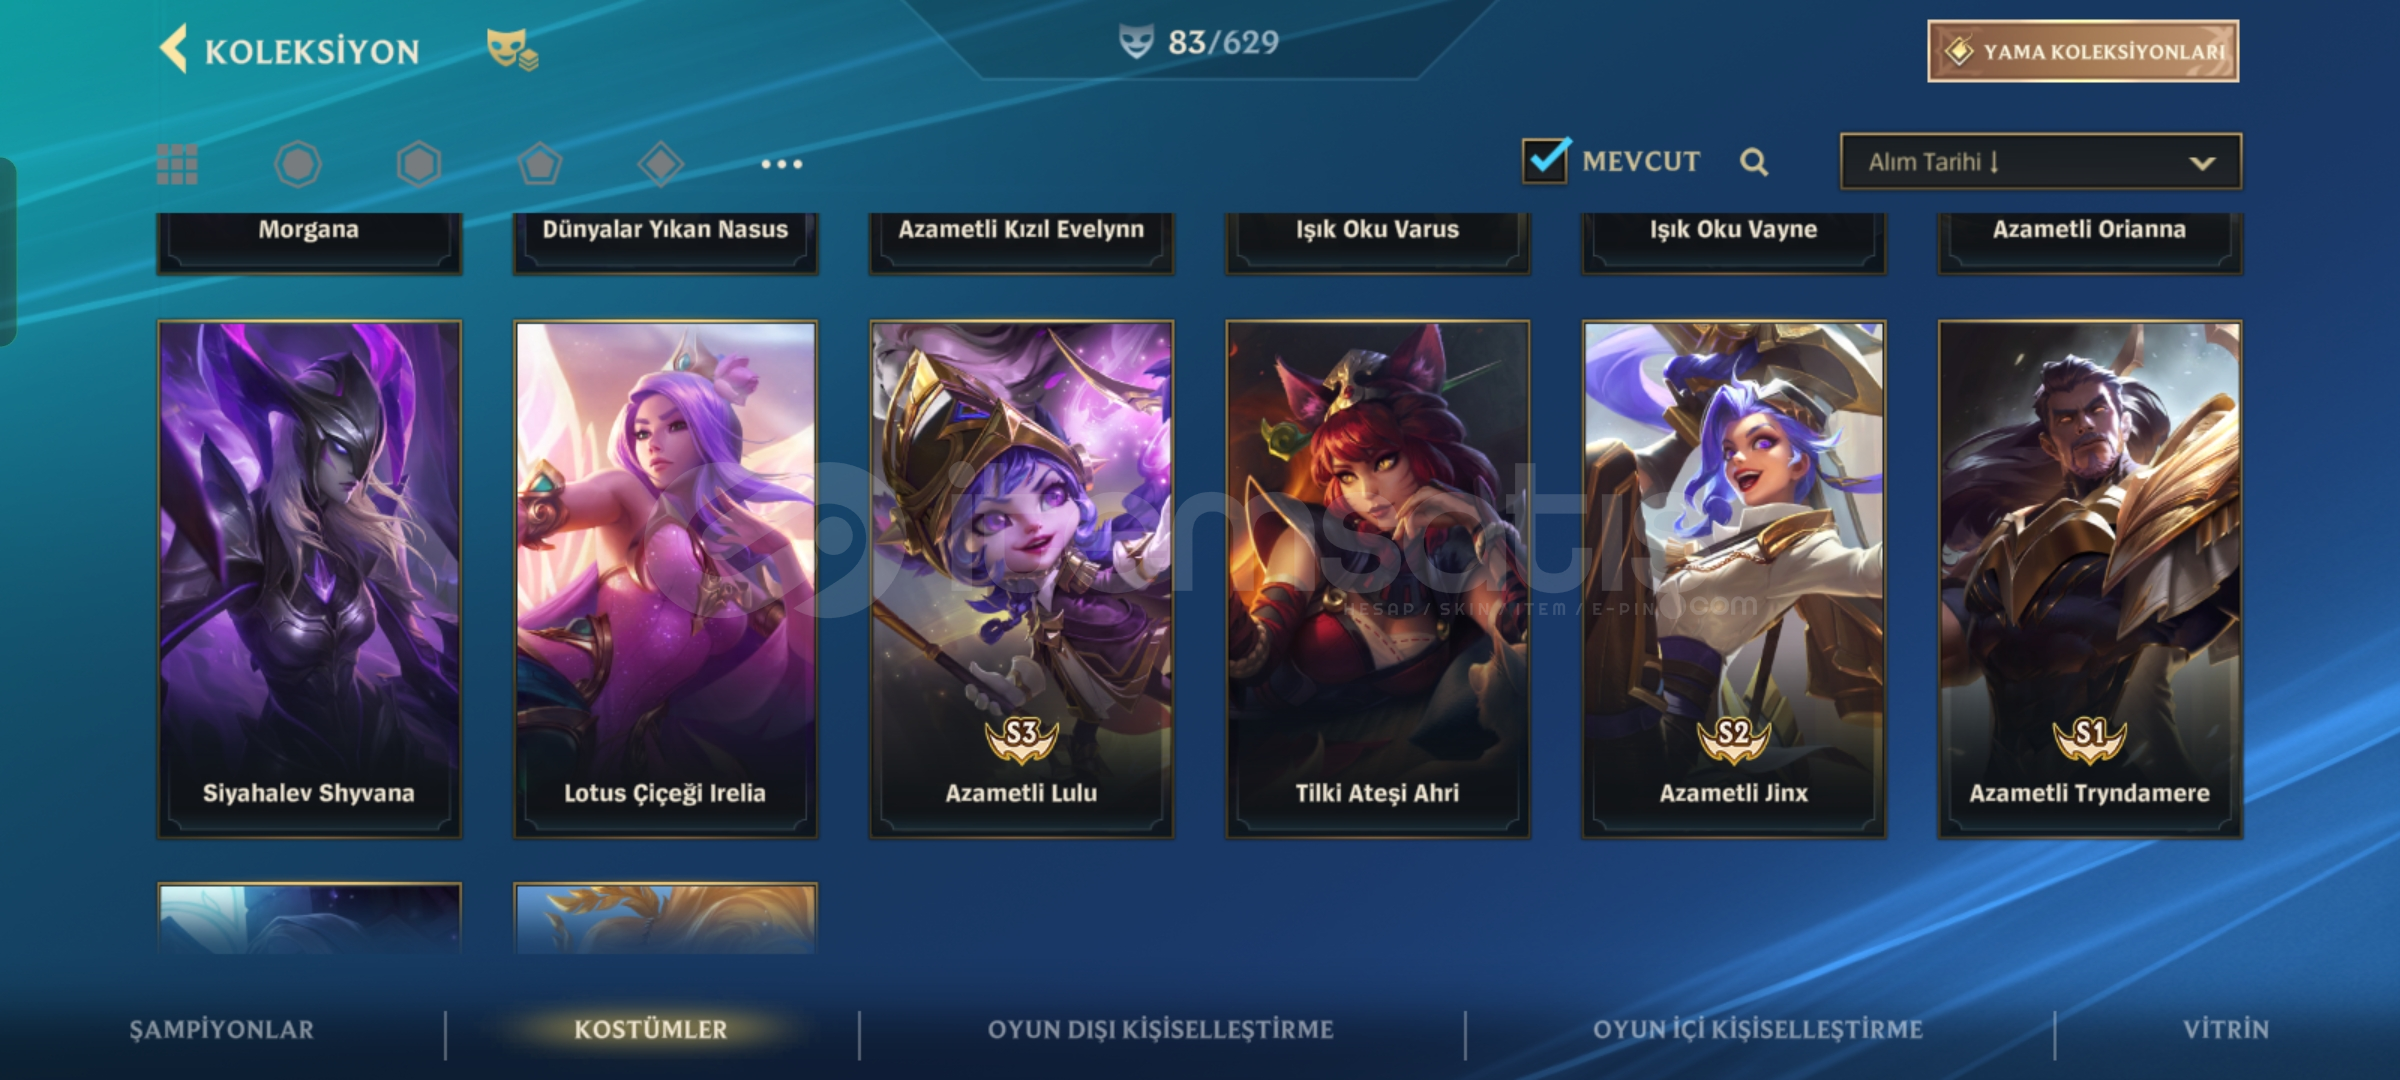Open the OYUN DIŞI KİŞİSELLEŞTİRME tab

(1160, 1030)
